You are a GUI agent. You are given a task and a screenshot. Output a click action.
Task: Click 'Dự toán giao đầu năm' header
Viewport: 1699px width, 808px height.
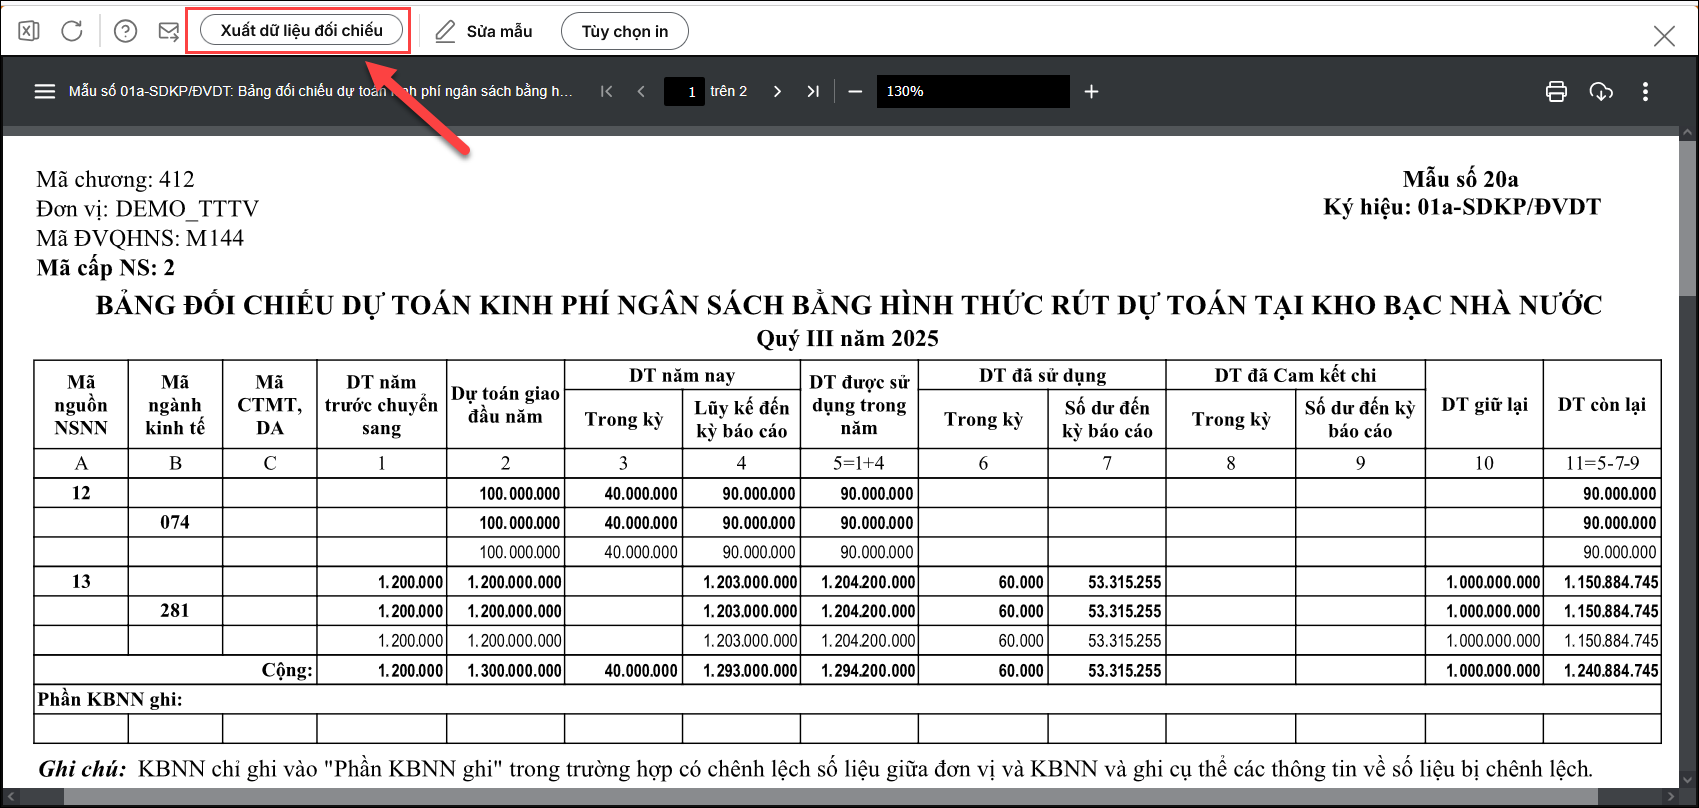click(x=505, y=405)
